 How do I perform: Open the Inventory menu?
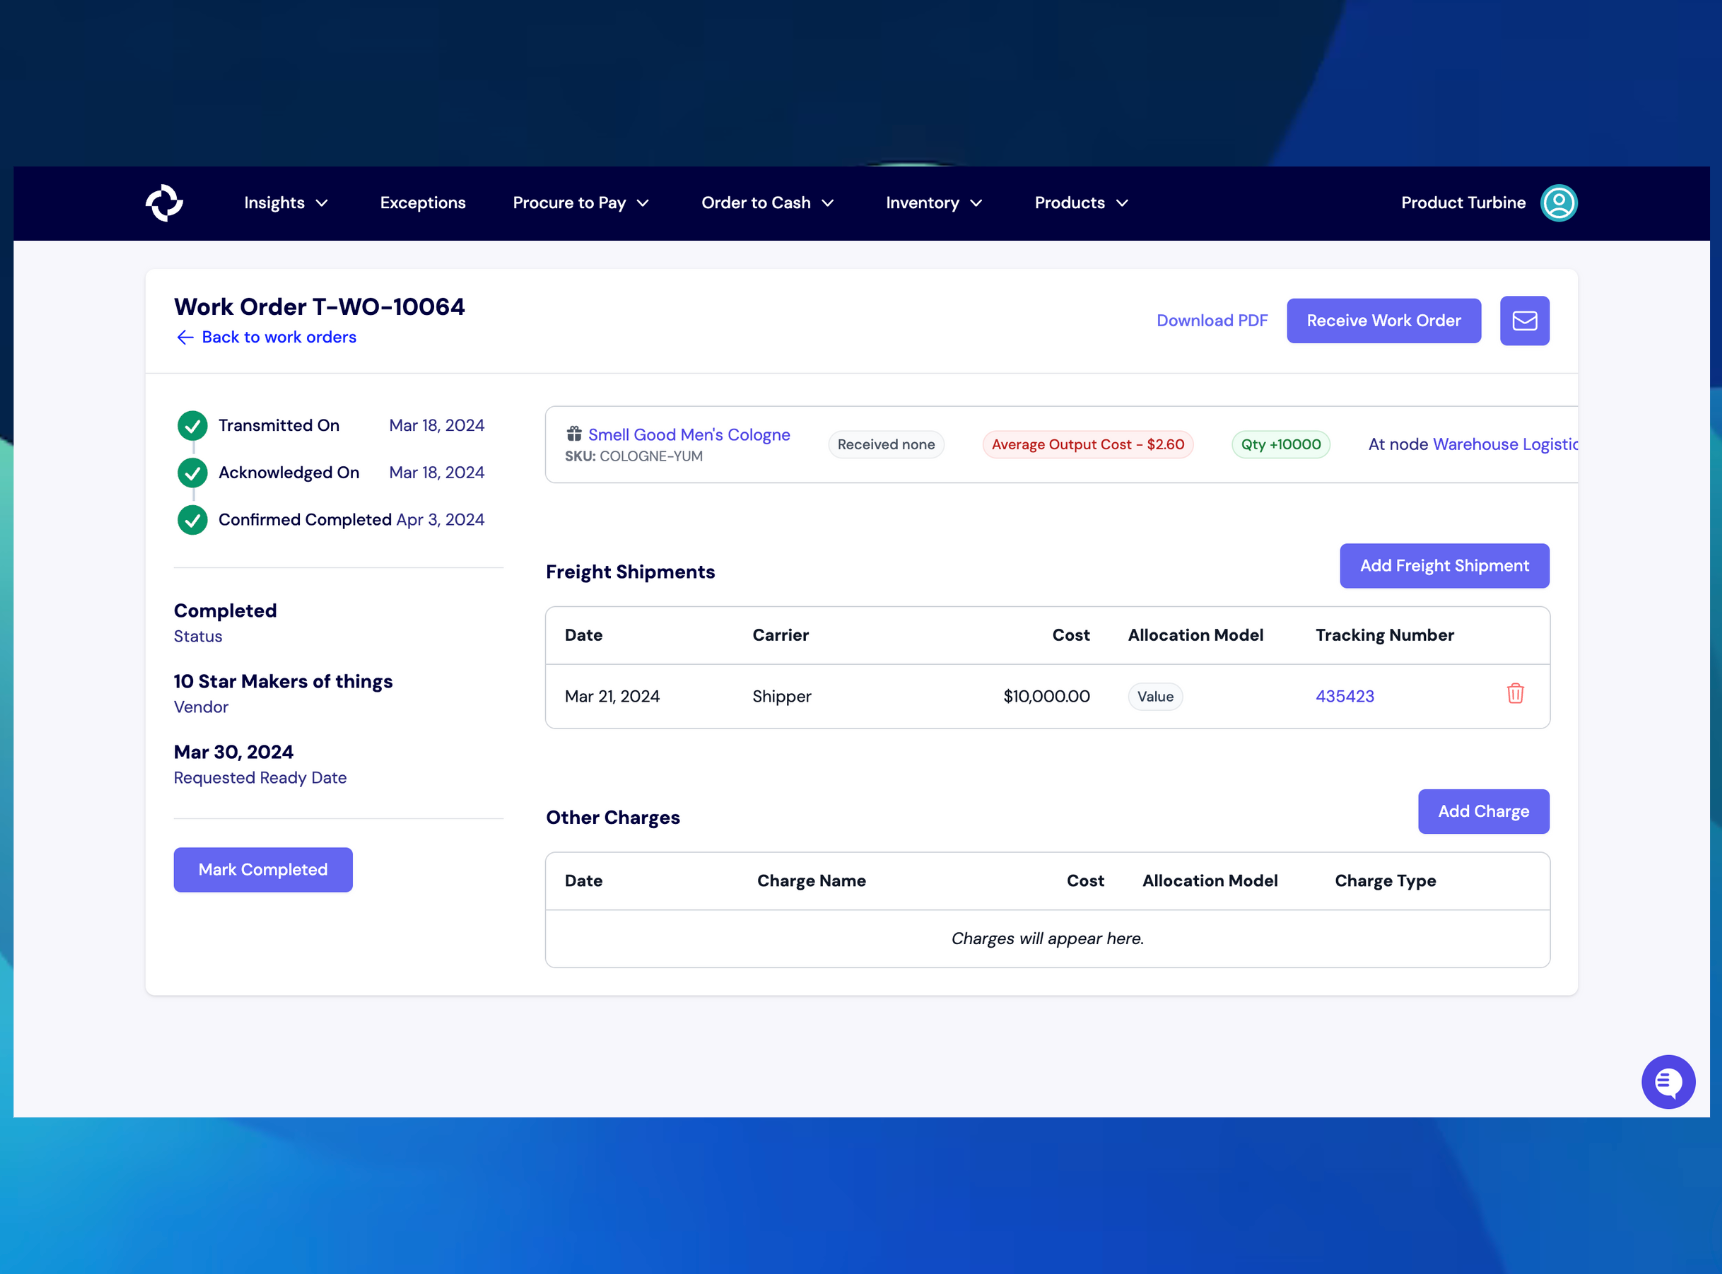933,203
